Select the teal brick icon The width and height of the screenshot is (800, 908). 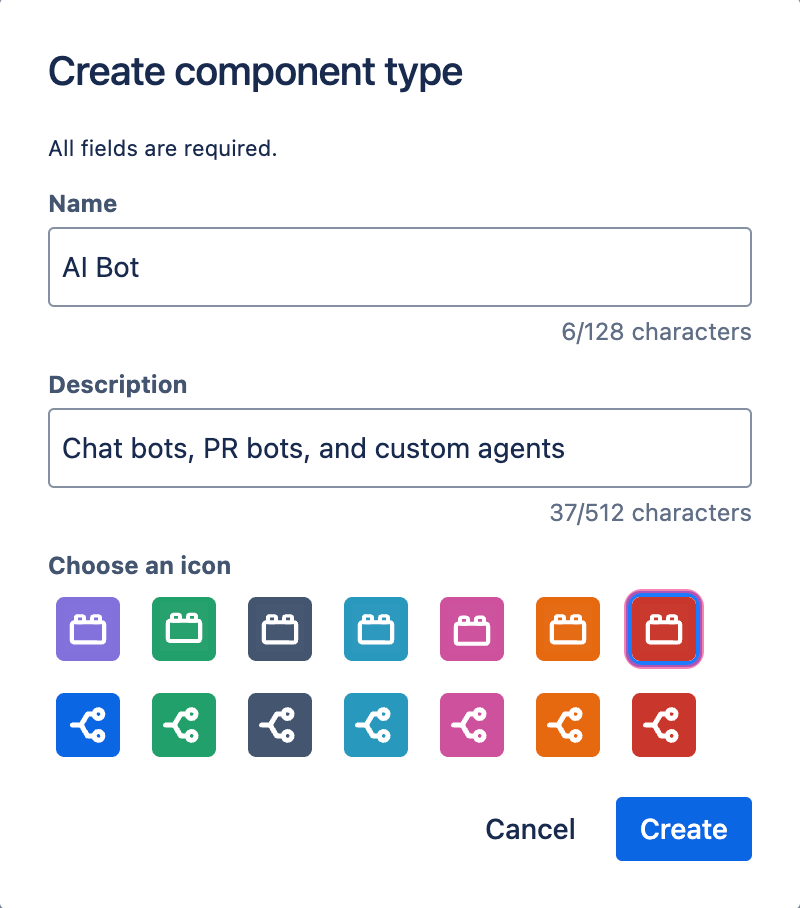click(x=375, y=629)
